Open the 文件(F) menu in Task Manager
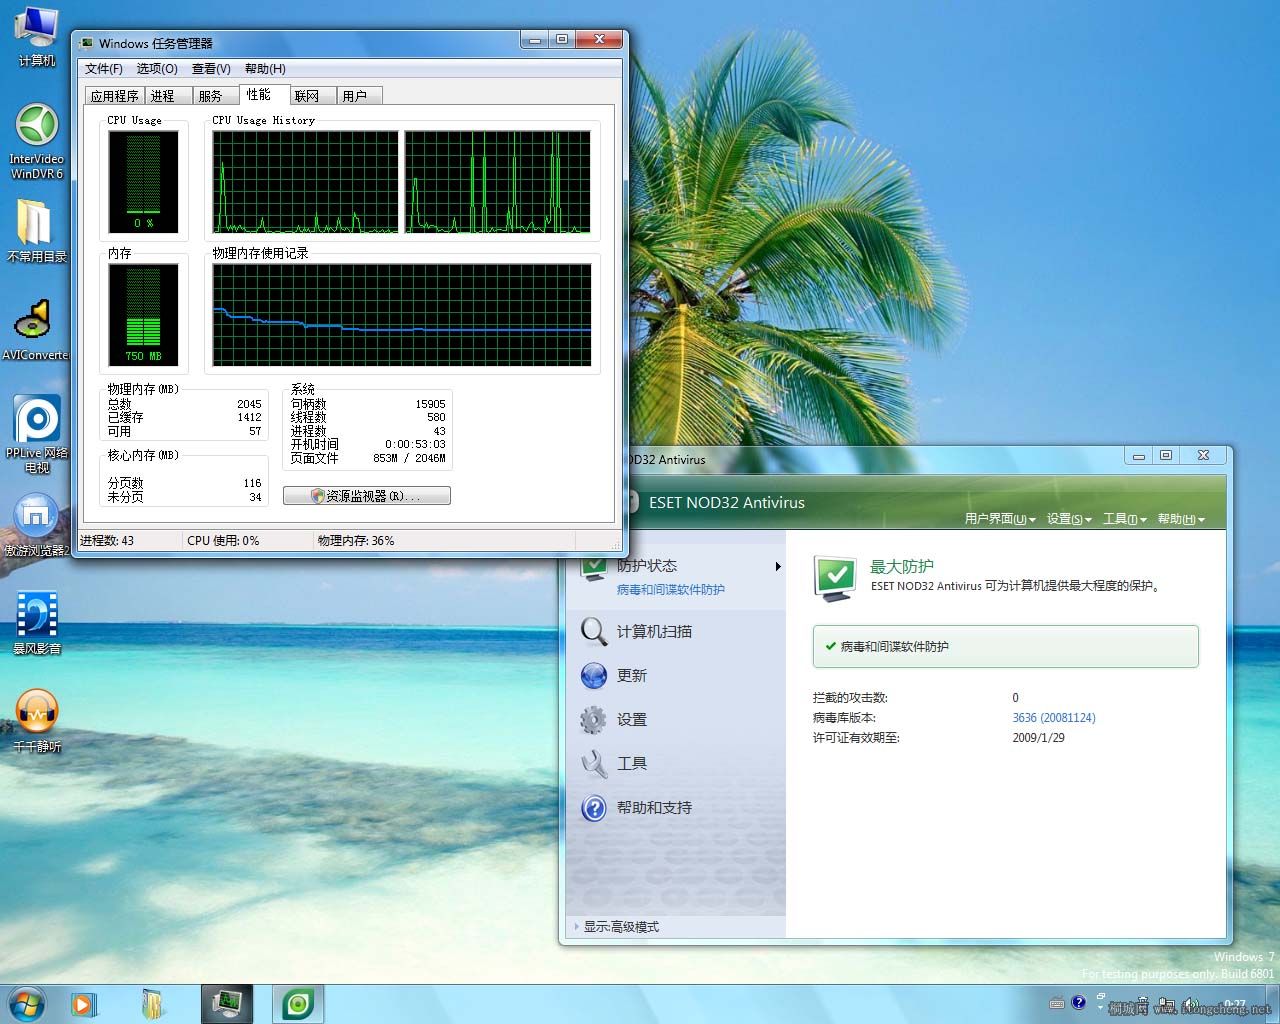1280x1024 pixels. point(104,69)
